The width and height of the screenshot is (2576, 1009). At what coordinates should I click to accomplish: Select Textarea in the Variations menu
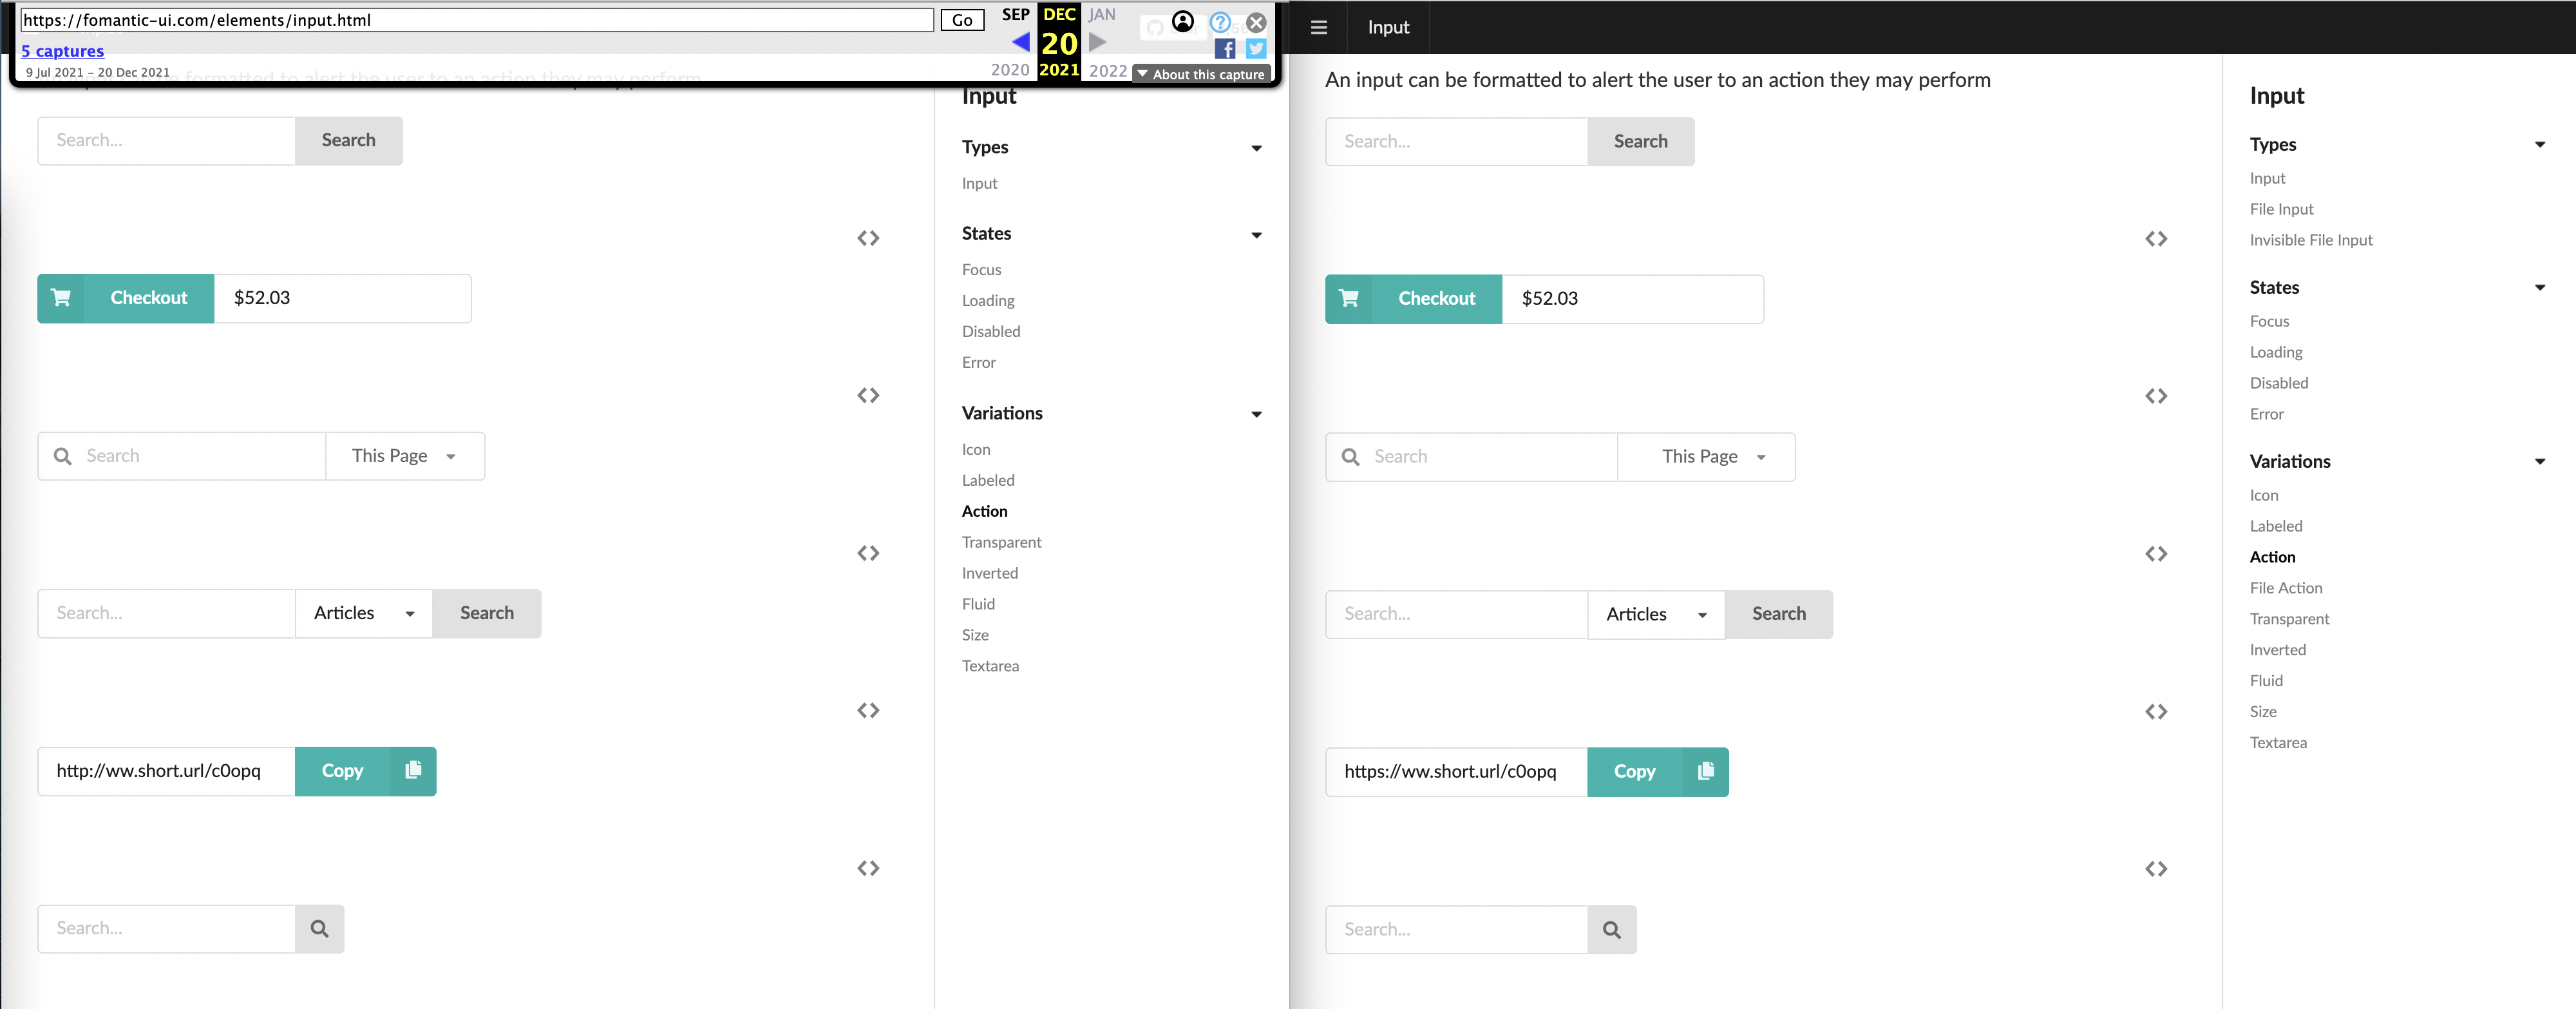[x=990, y=665]
